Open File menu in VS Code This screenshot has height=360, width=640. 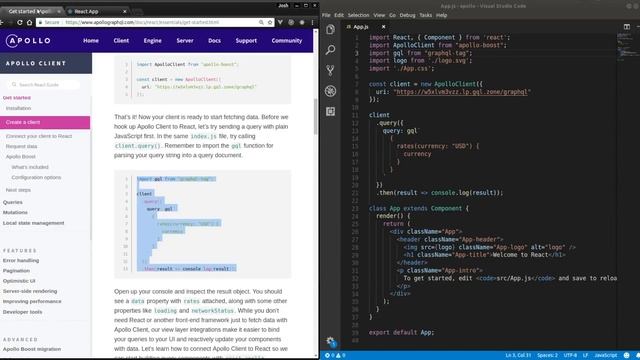coord(326,15)
